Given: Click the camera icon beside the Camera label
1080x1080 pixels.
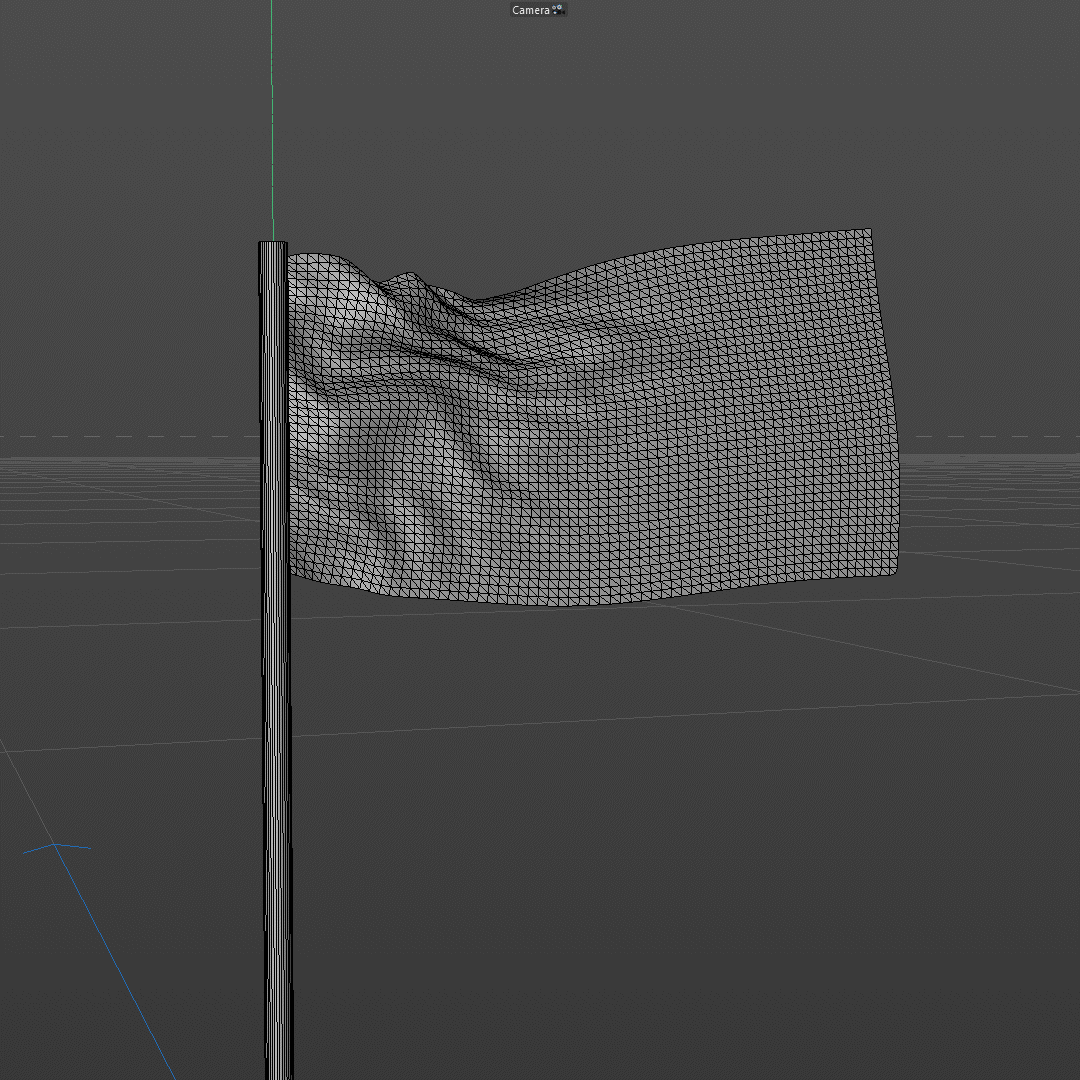Looking at the screenshot, I should [558, 10].
